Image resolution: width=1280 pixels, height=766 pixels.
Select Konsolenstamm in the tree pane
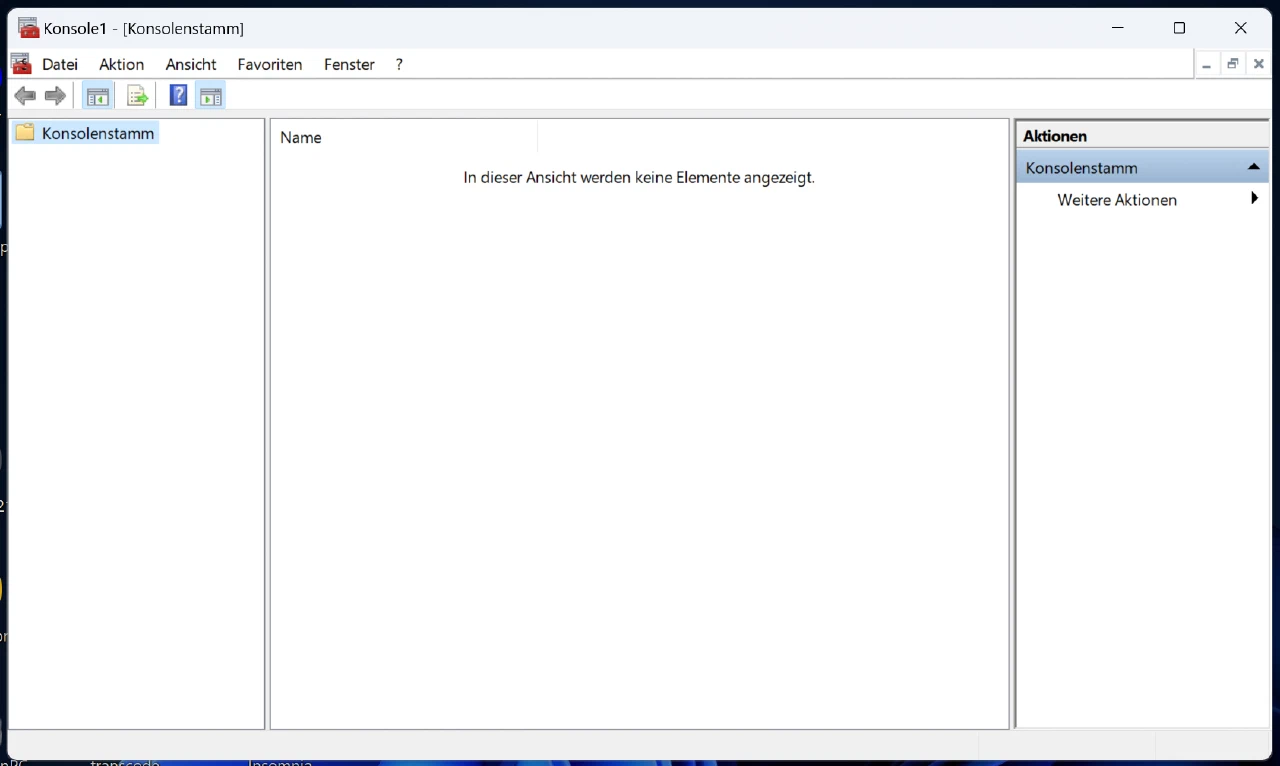98,133
